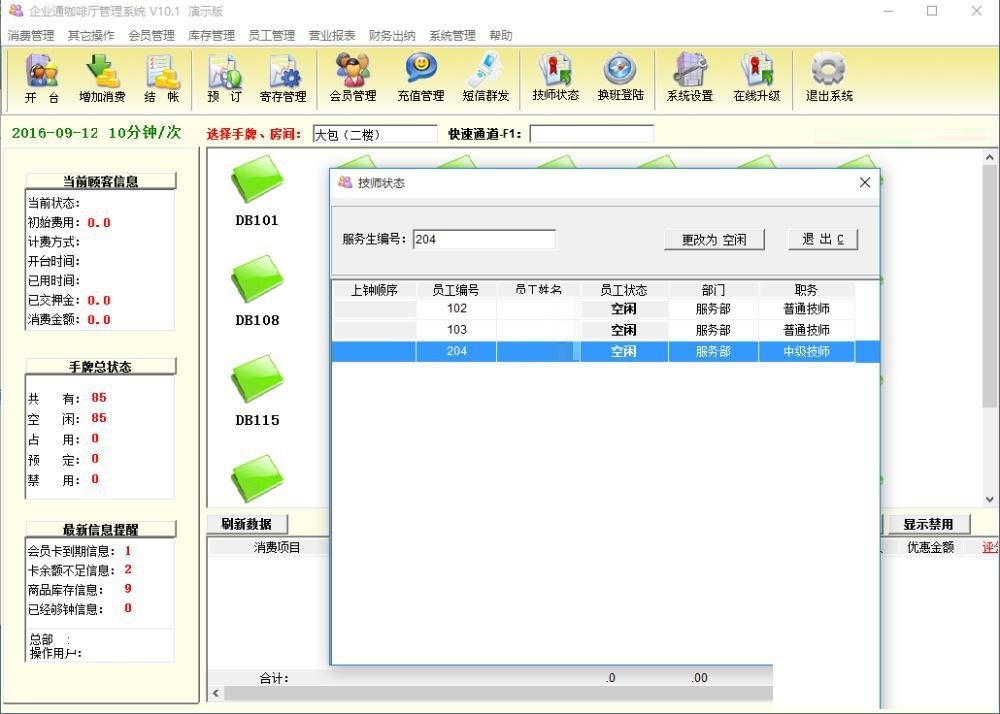Open the 短信群发 SMS icon

coord(485,79)
